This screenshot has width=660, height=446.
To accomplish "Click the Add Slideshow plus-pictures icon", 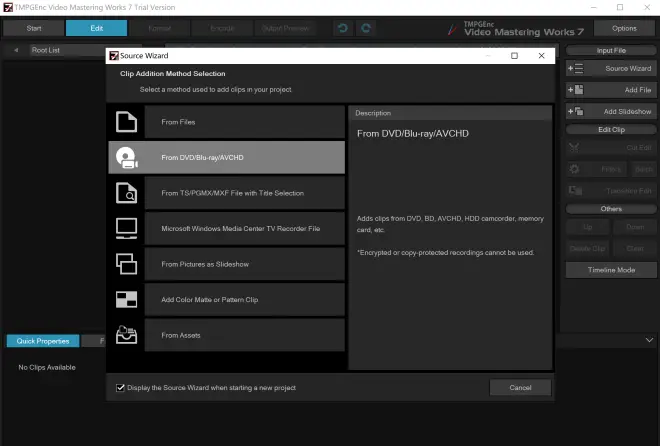I will click(x=575, y=112).
